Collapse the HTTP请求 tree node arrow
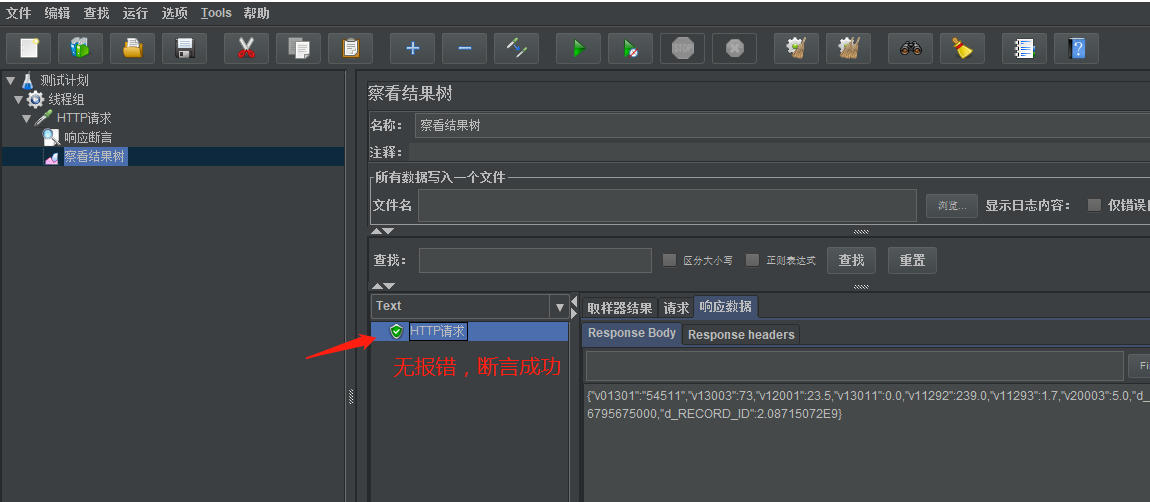 coord(26,118)
